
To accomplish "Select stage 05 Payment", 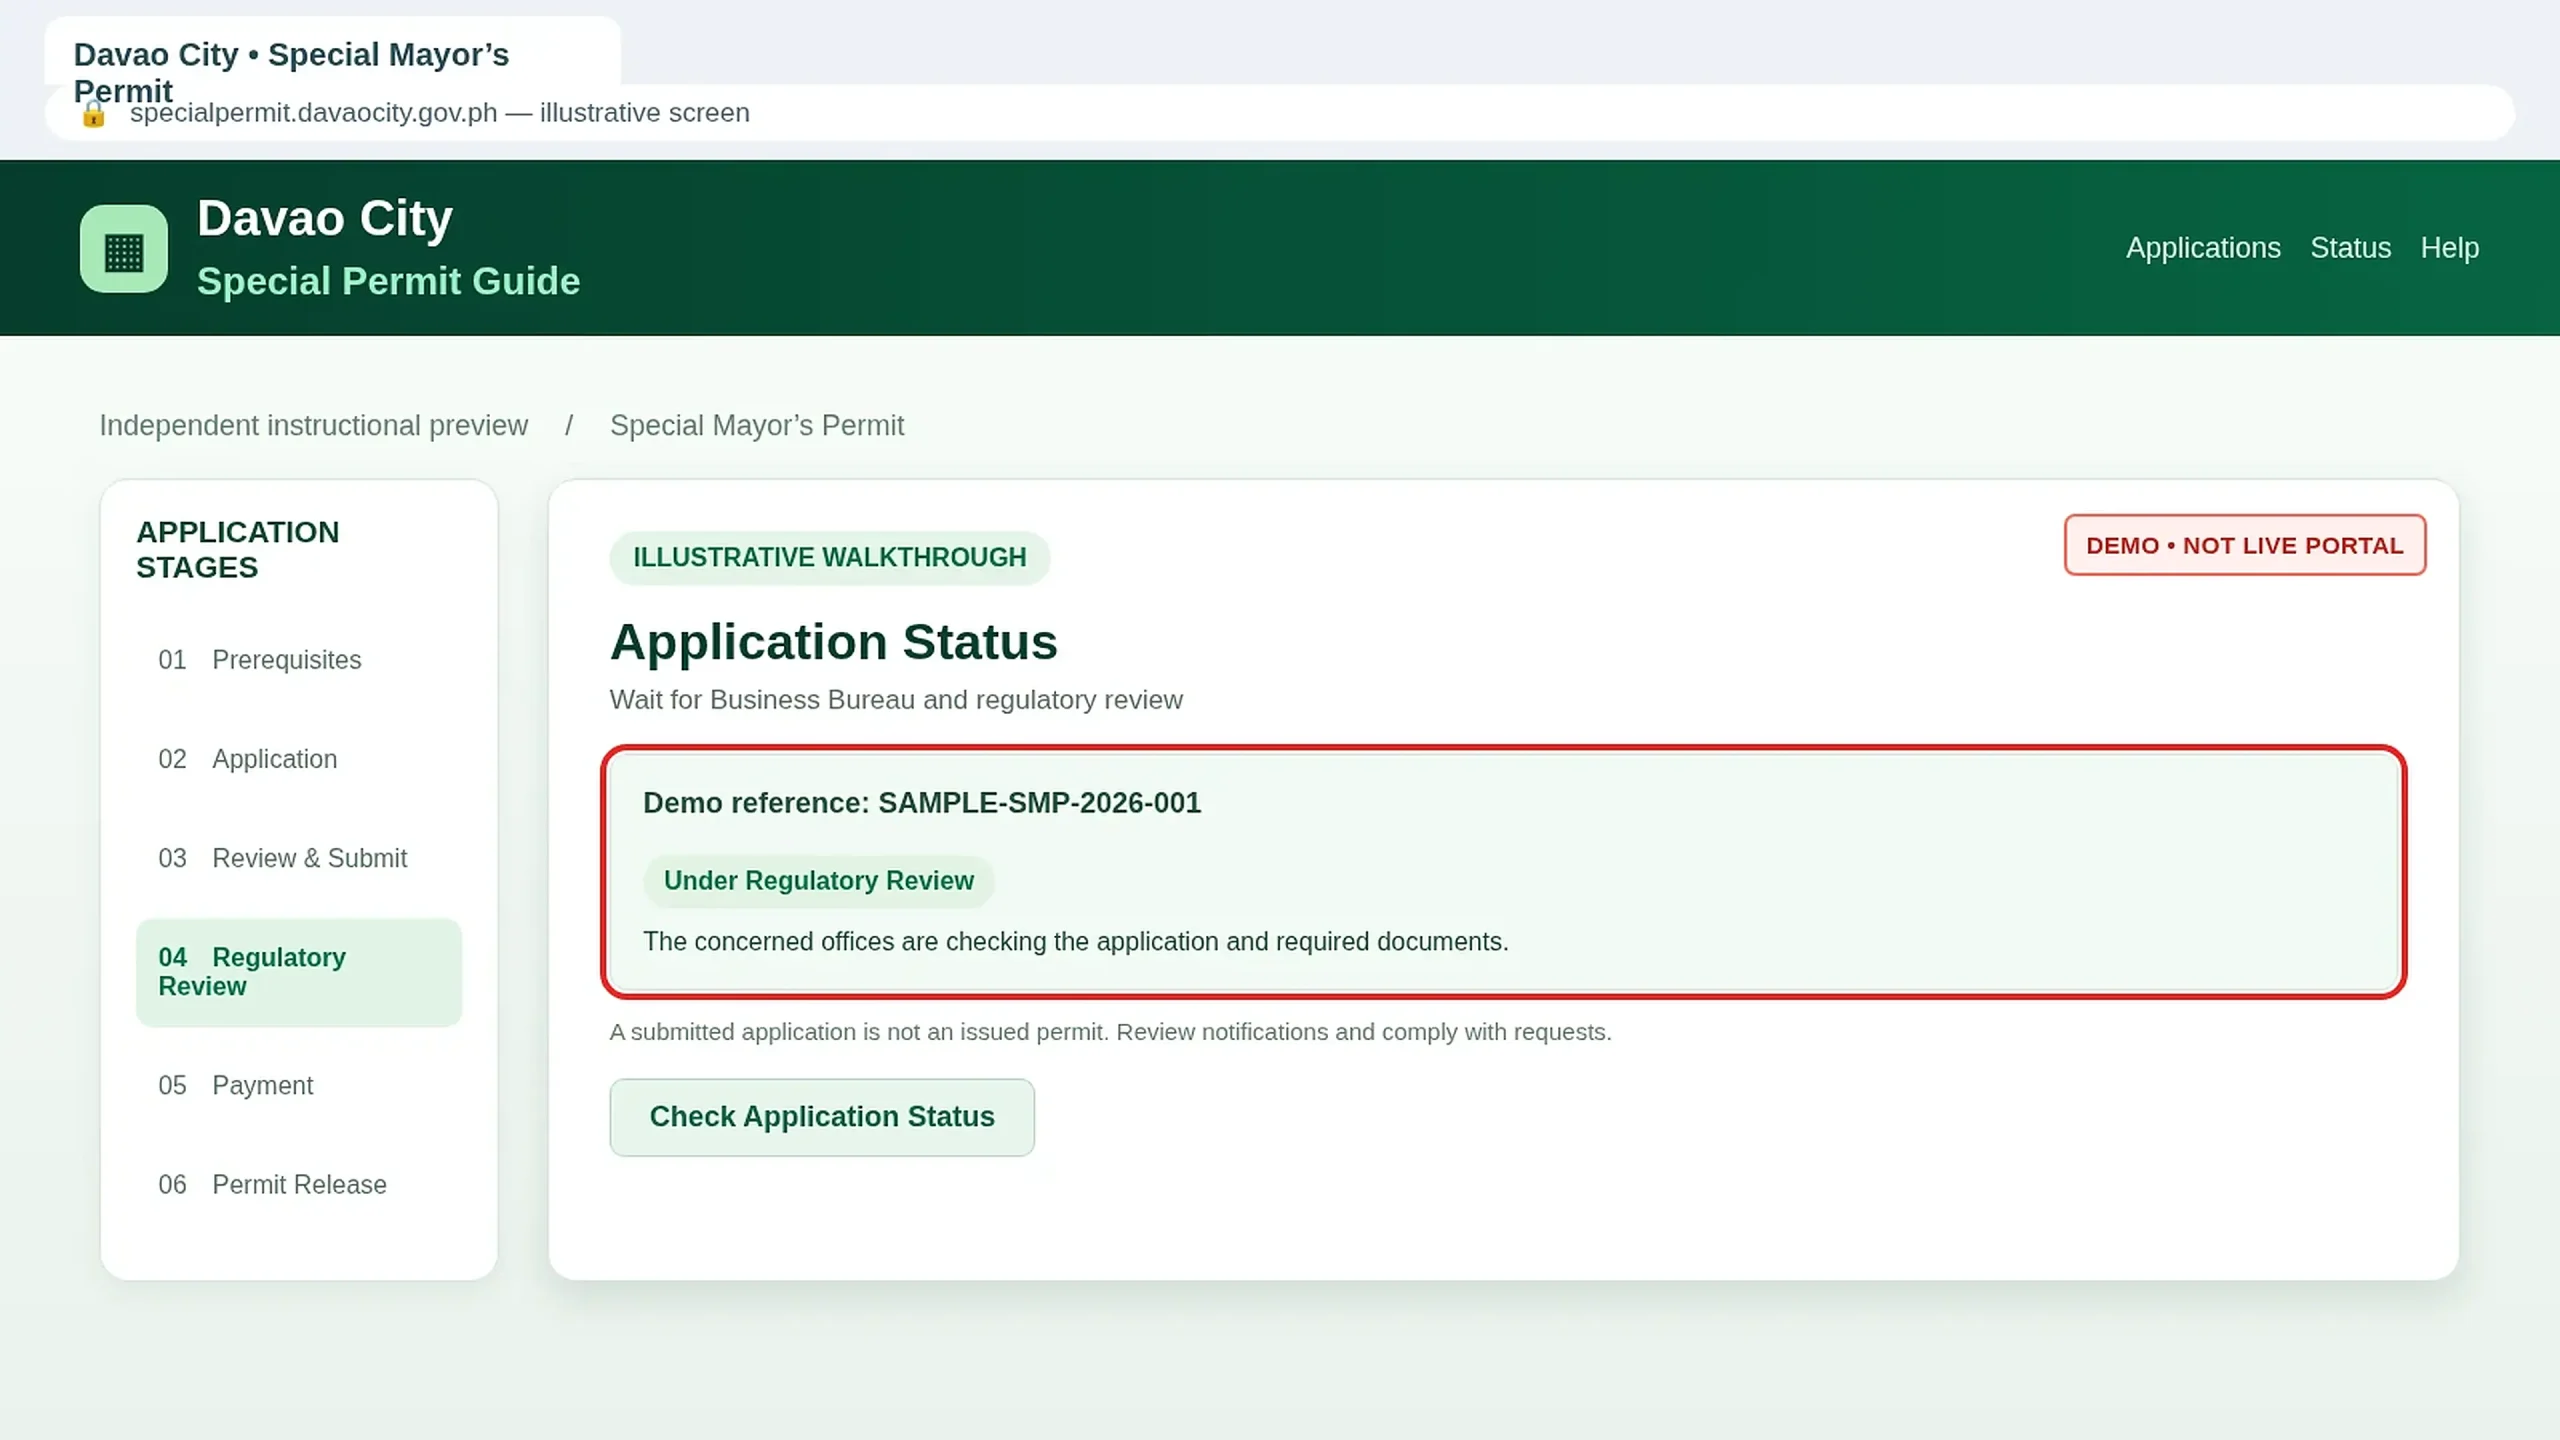I will (299, 1085).
